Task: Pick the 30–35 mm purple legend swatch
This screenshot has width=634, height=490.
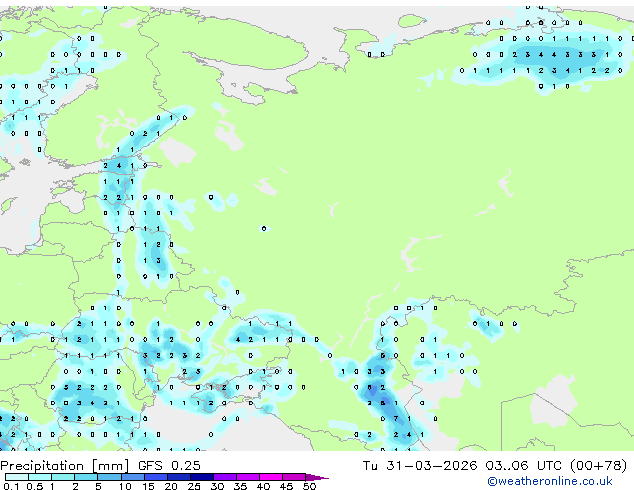Action: 225,477
